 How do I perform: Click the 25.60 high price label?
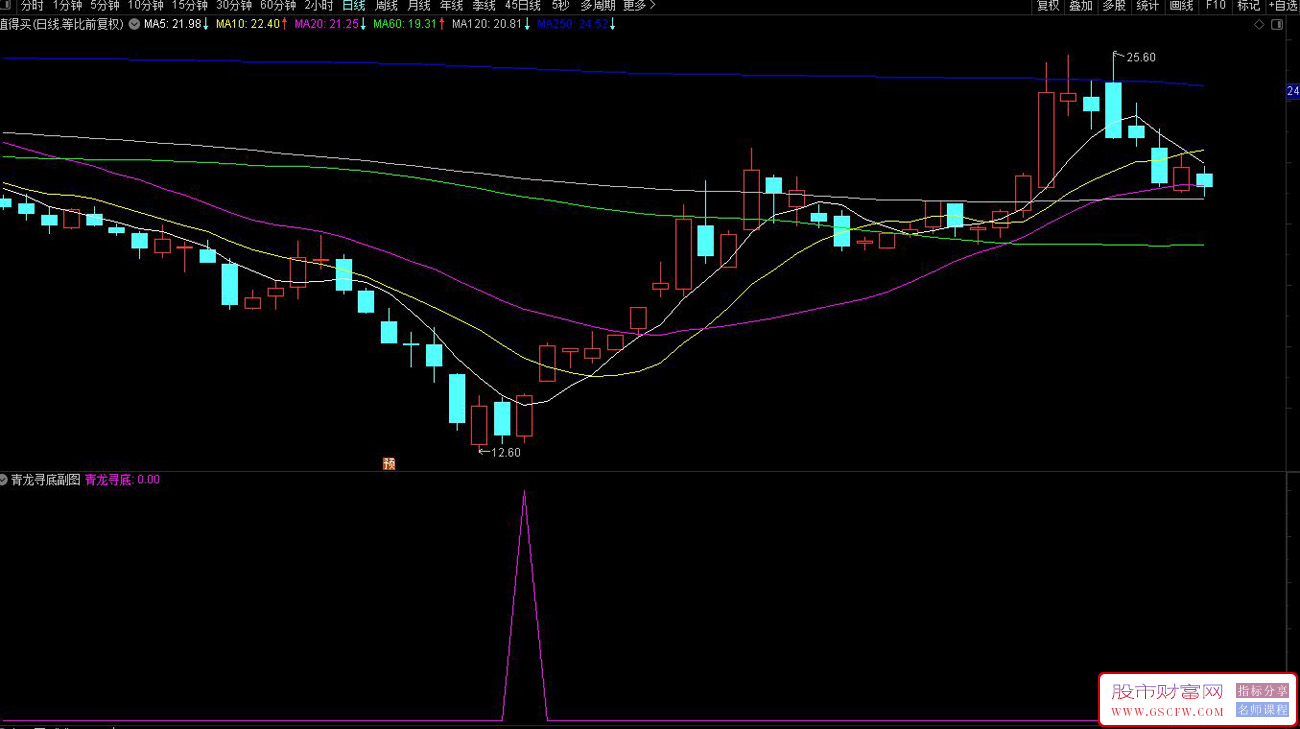1141,57
